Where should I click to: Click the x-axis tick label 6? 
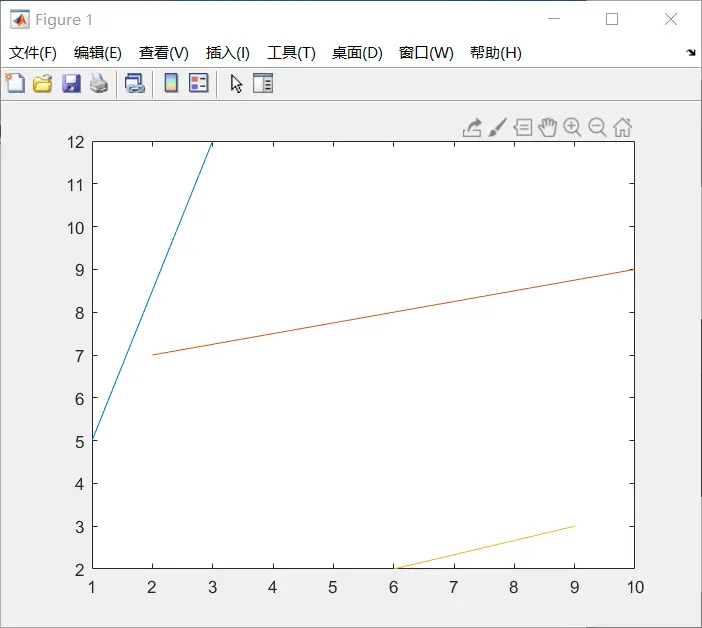coord(393,587)
